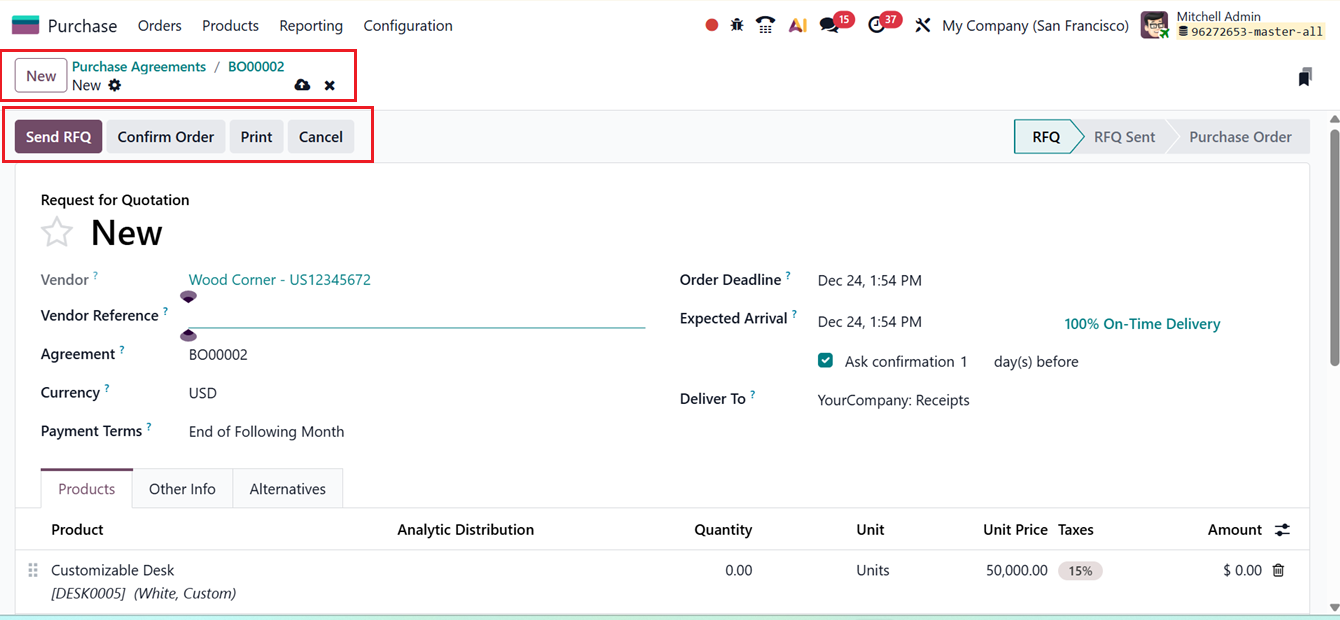Image resolution: width=1340 pixels, height=620 pixels.
Task: Disable the Ask confirmation checkbox
Action: click(x=825, y=361)
